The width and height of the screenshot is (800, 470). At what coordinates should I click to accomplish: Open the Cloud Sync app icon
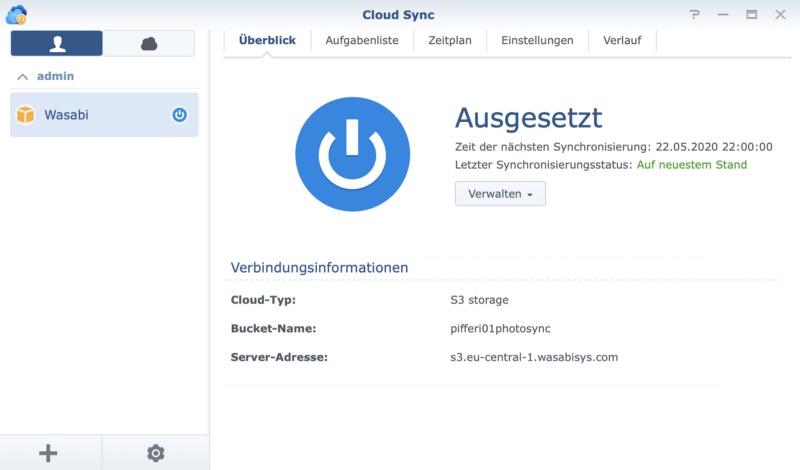point(16,14)
